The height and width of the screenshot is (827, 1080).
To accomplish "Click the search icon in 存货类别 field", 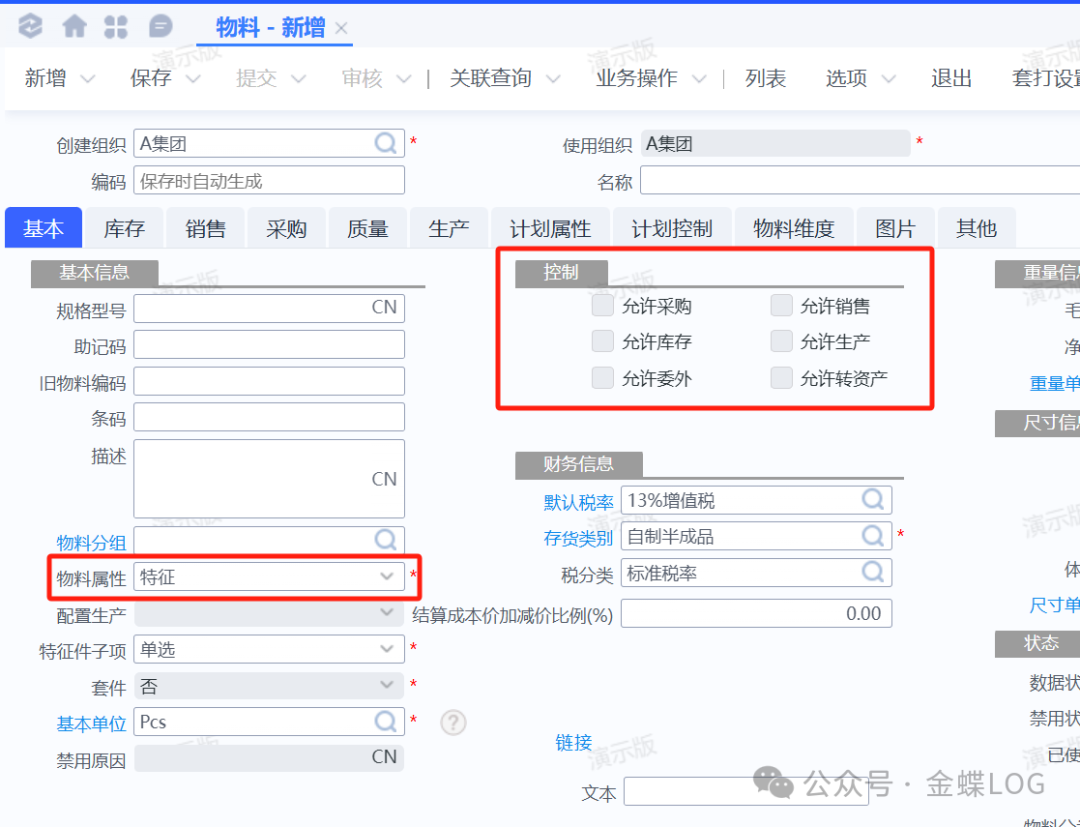I will (873, 536).
